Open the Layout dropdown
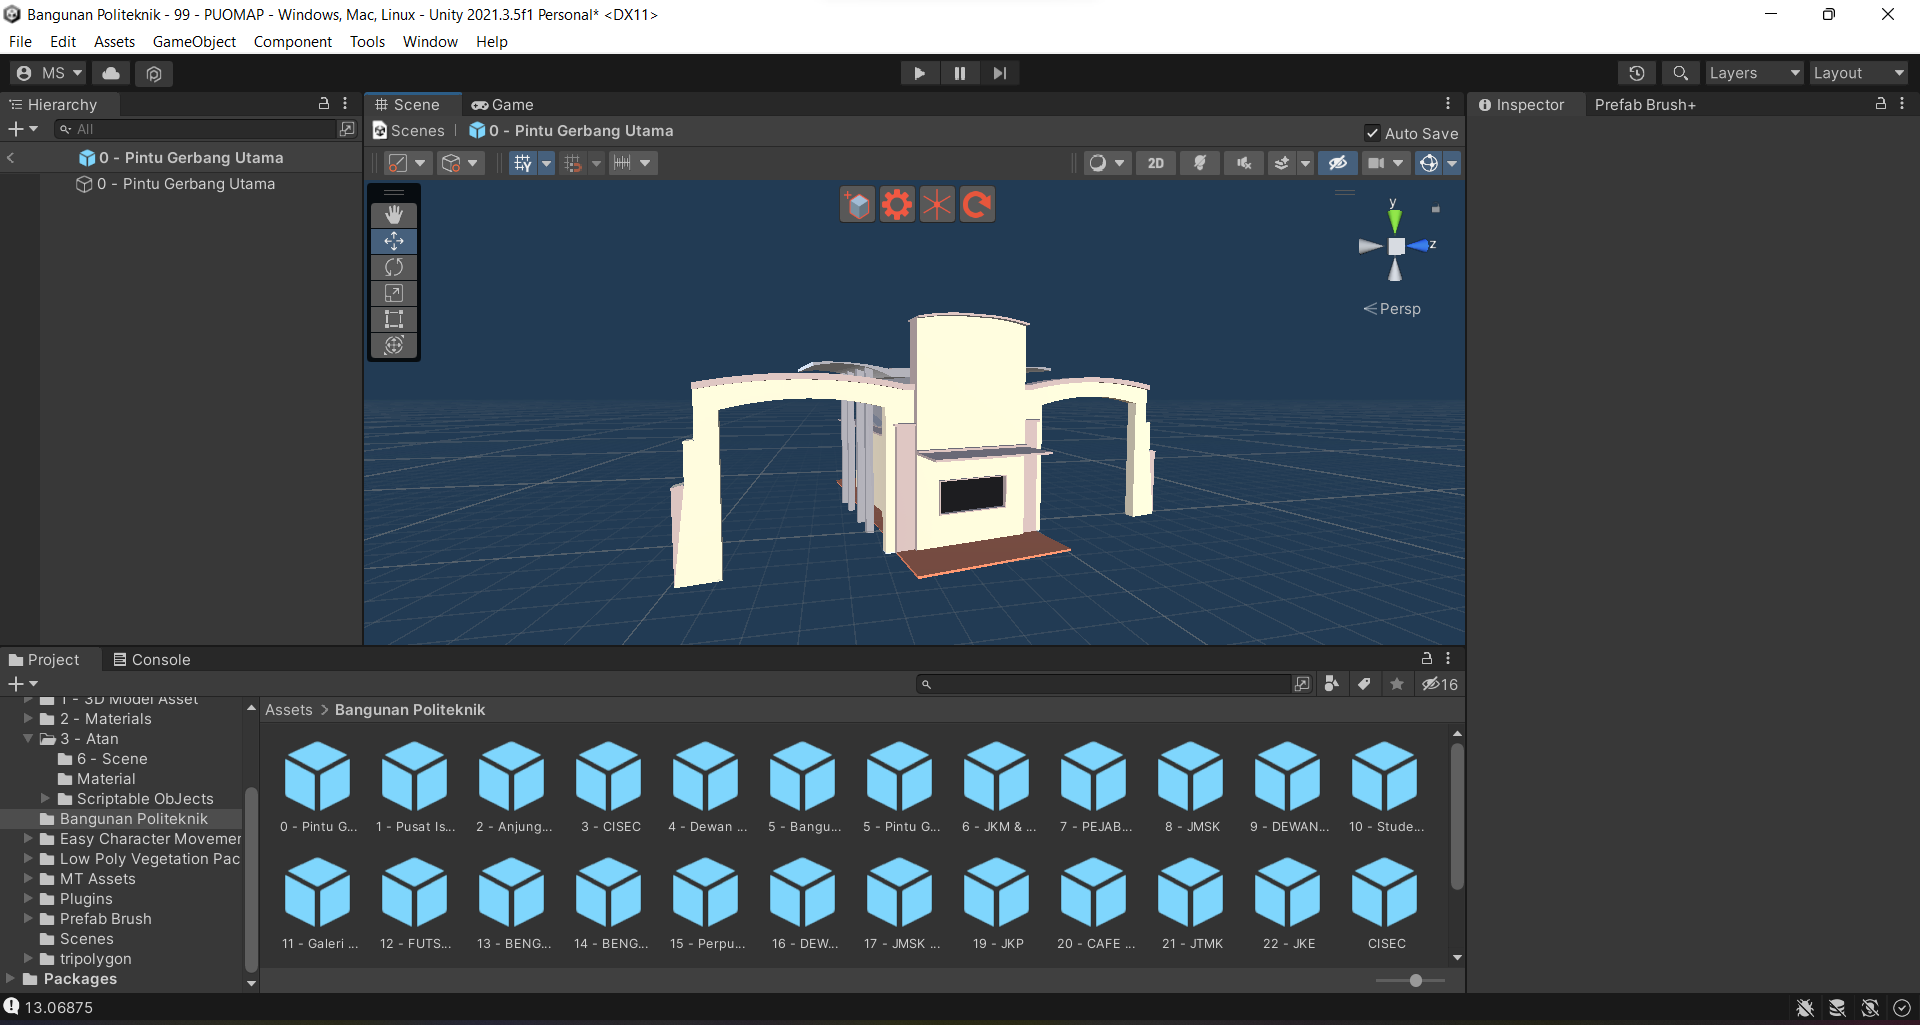The height and width of the screenshot is (1025, 1920). 1857,73
